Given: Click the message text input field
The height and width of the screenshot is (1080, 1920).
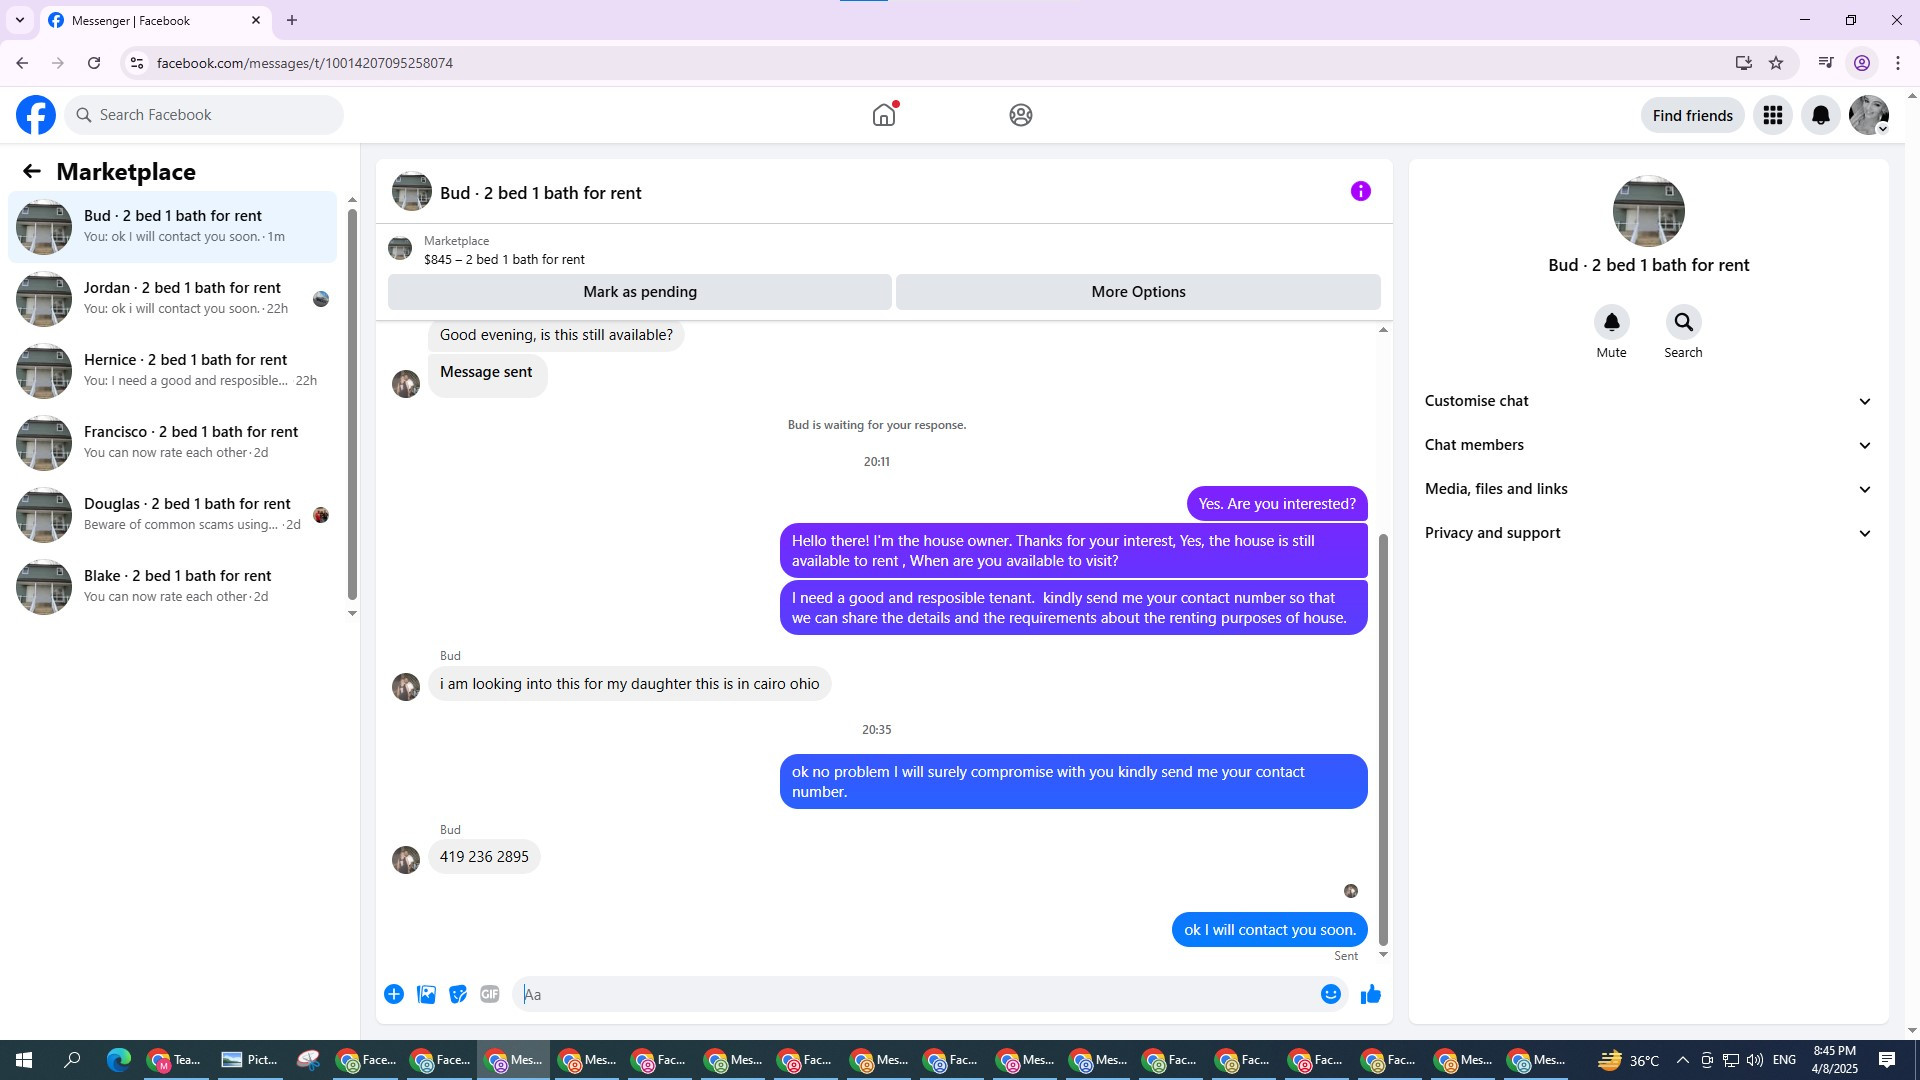Looking at the screenshot, I should point(915,994).
